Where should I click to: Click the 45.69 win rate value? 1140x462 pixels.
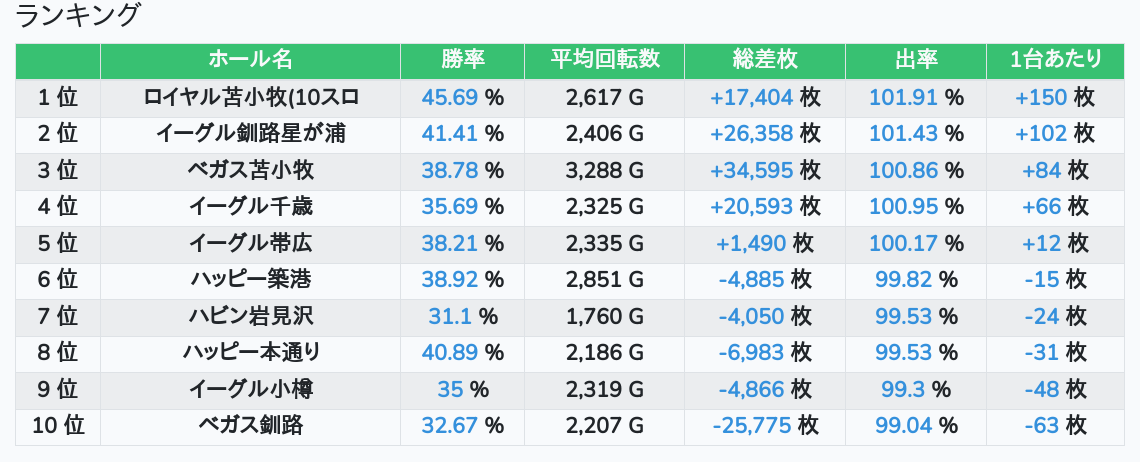pos(450,98)
